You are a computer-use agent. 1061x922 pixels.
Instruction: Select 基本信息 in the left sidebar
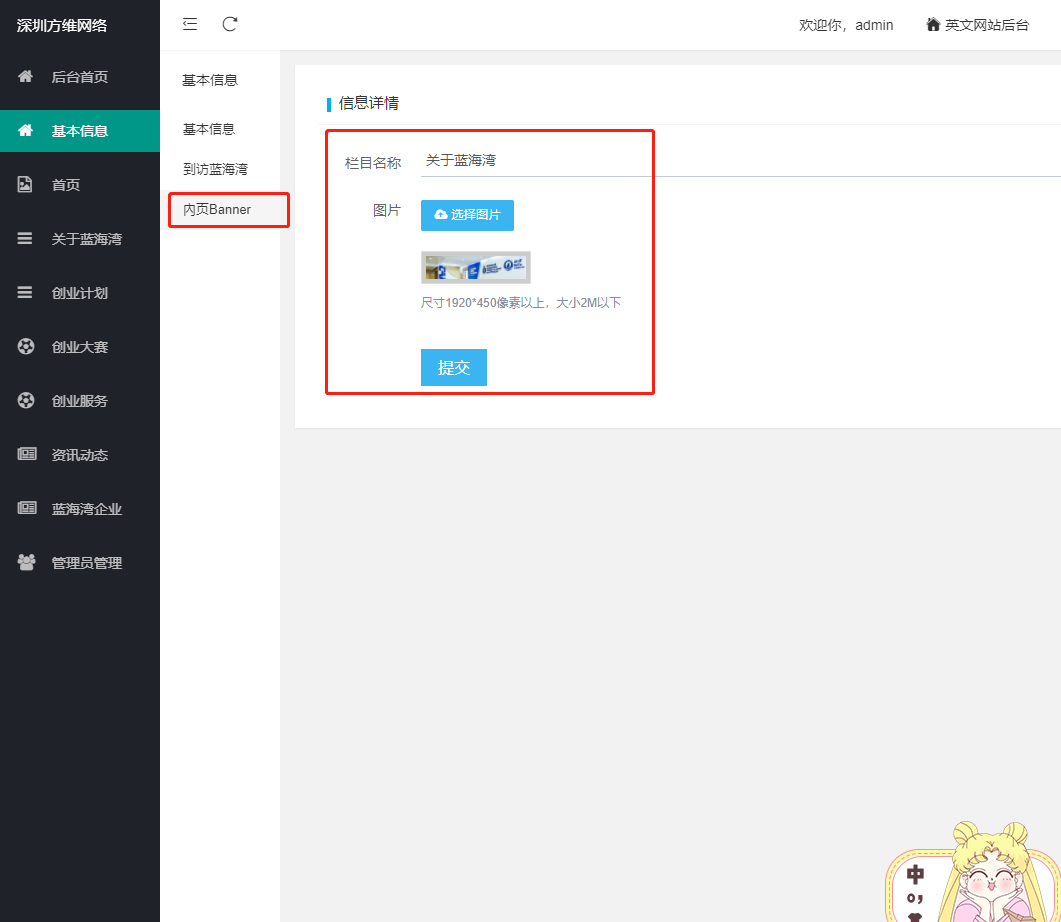(80, 131)
